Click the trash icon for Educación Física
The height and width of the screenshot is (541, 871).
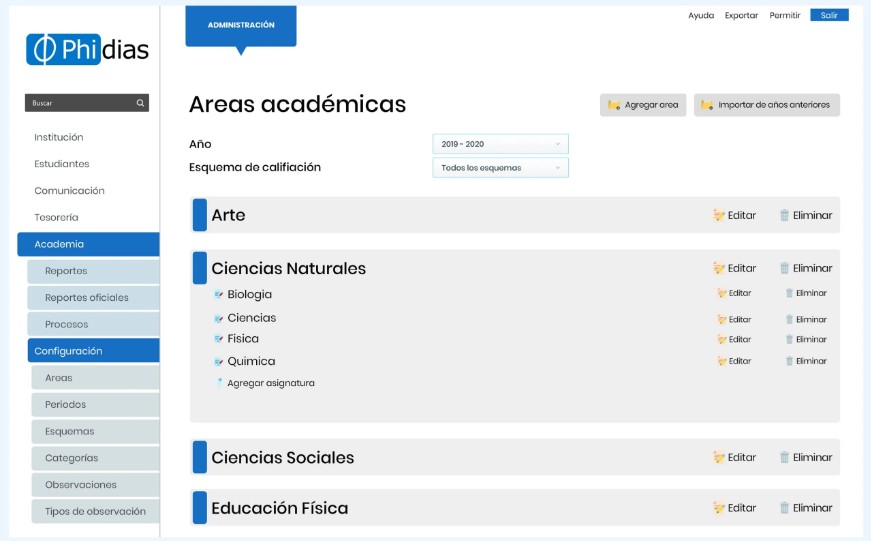[x=785, y=508]
